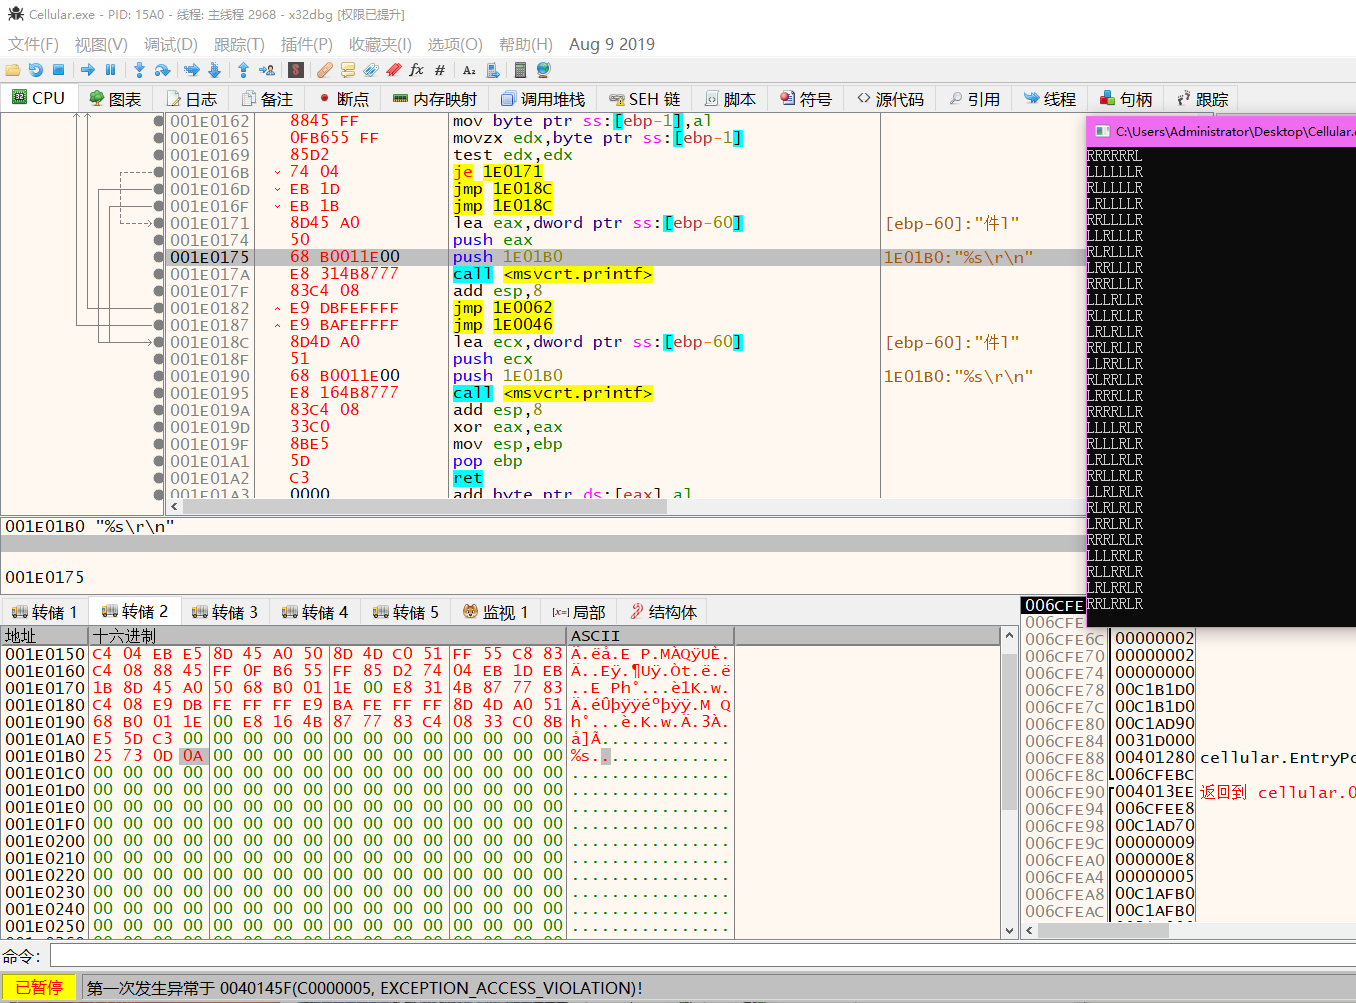Click disassembly horizontal scroll left arrow

[175, 507]
